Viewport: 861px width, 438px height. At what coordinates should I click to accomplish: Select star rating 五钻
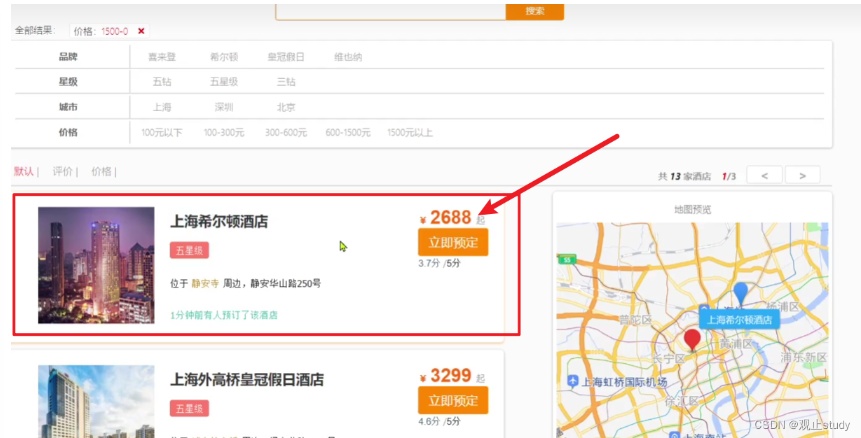point(162,82)
